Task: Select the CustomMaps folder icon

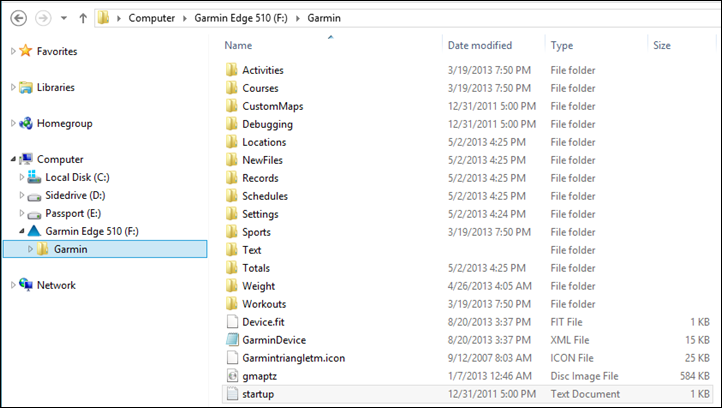Action: click(x=232, y=105)
